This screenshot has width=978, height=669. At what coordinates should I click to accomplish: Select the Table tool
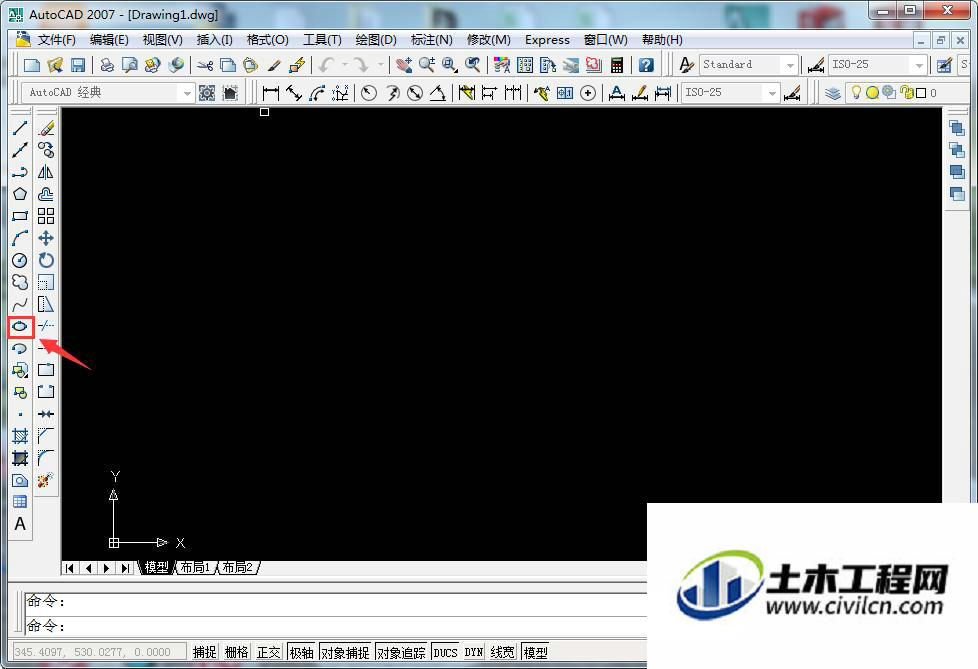point(20,502)
